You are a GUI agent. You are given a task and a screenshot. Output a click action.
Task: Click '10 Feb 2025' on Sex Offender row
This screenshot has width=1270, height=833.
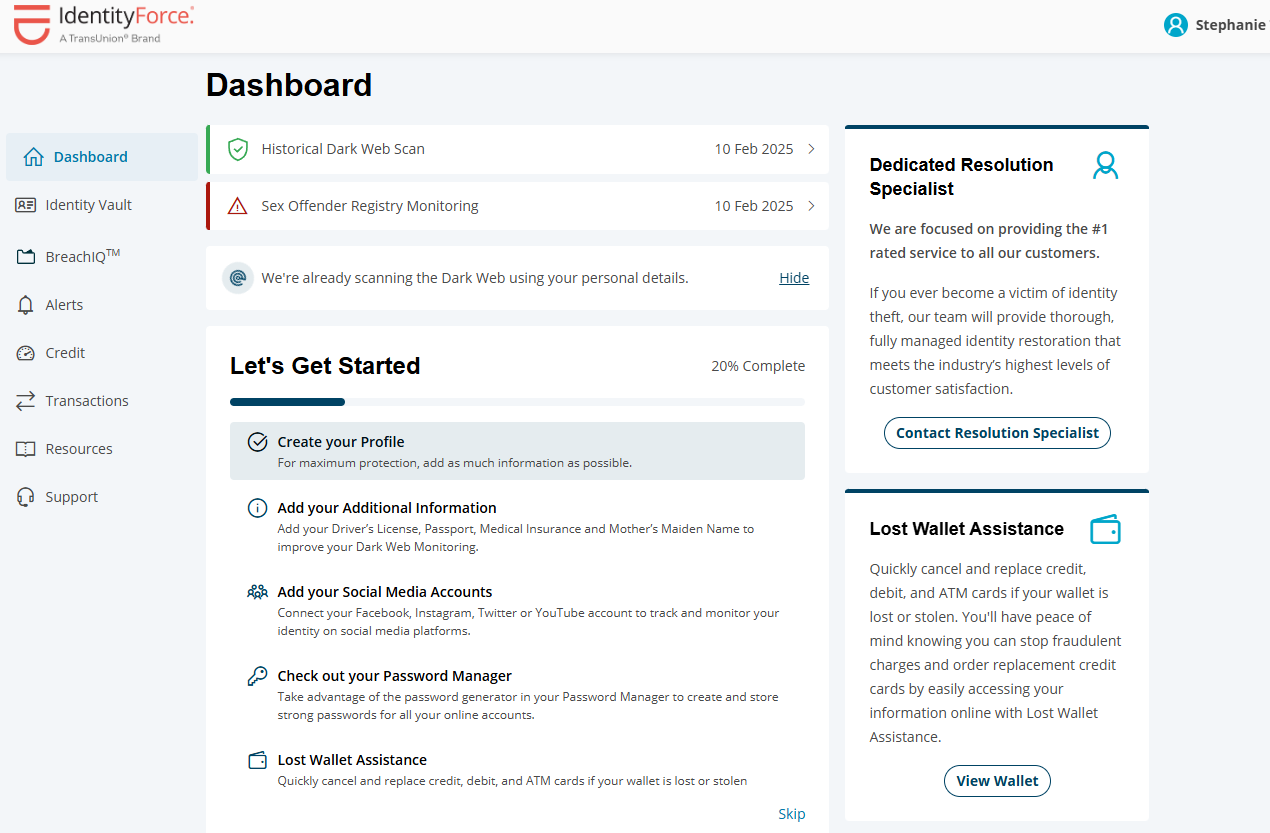click(754, 206)
